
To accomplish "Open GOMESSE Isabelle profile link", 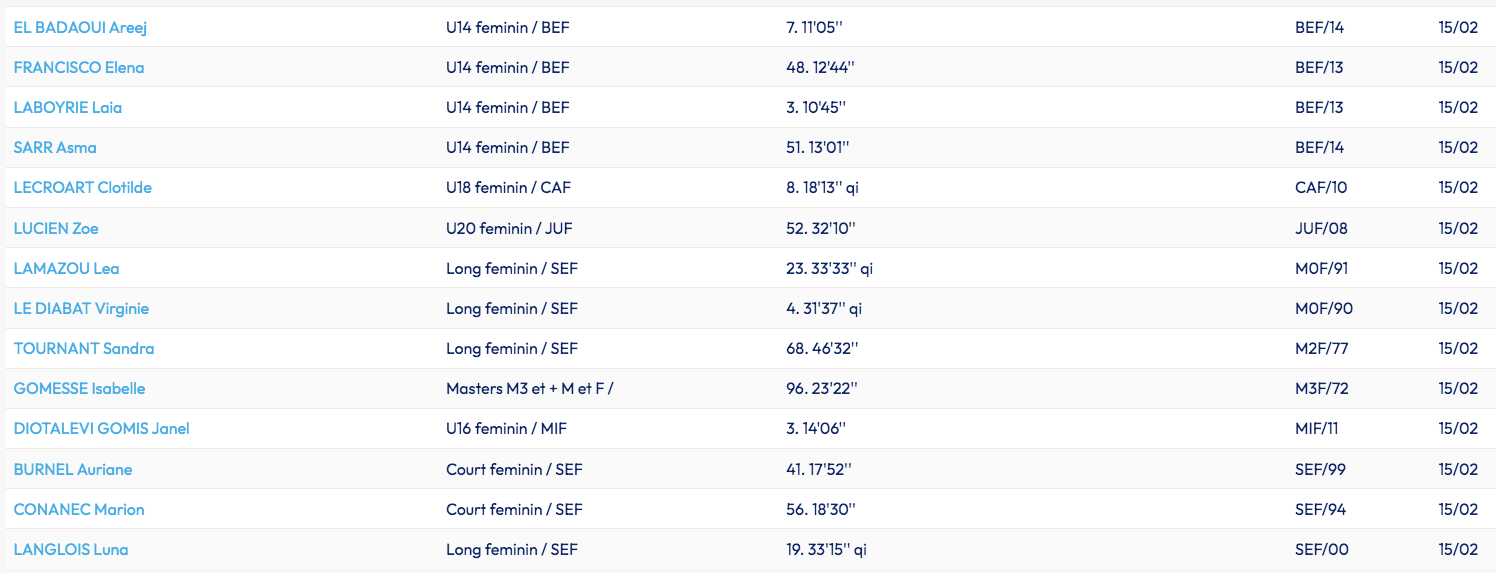I will click(80, 388).
